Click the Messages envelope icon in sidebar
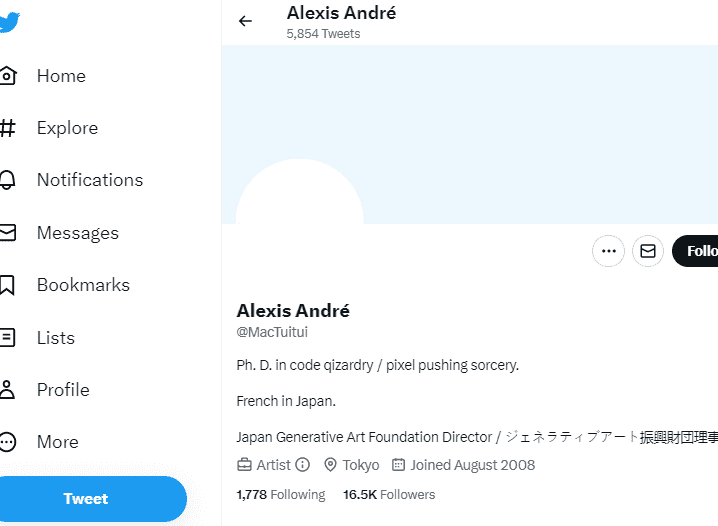Viewport: 718px width, 526px height. coord(8,233)
